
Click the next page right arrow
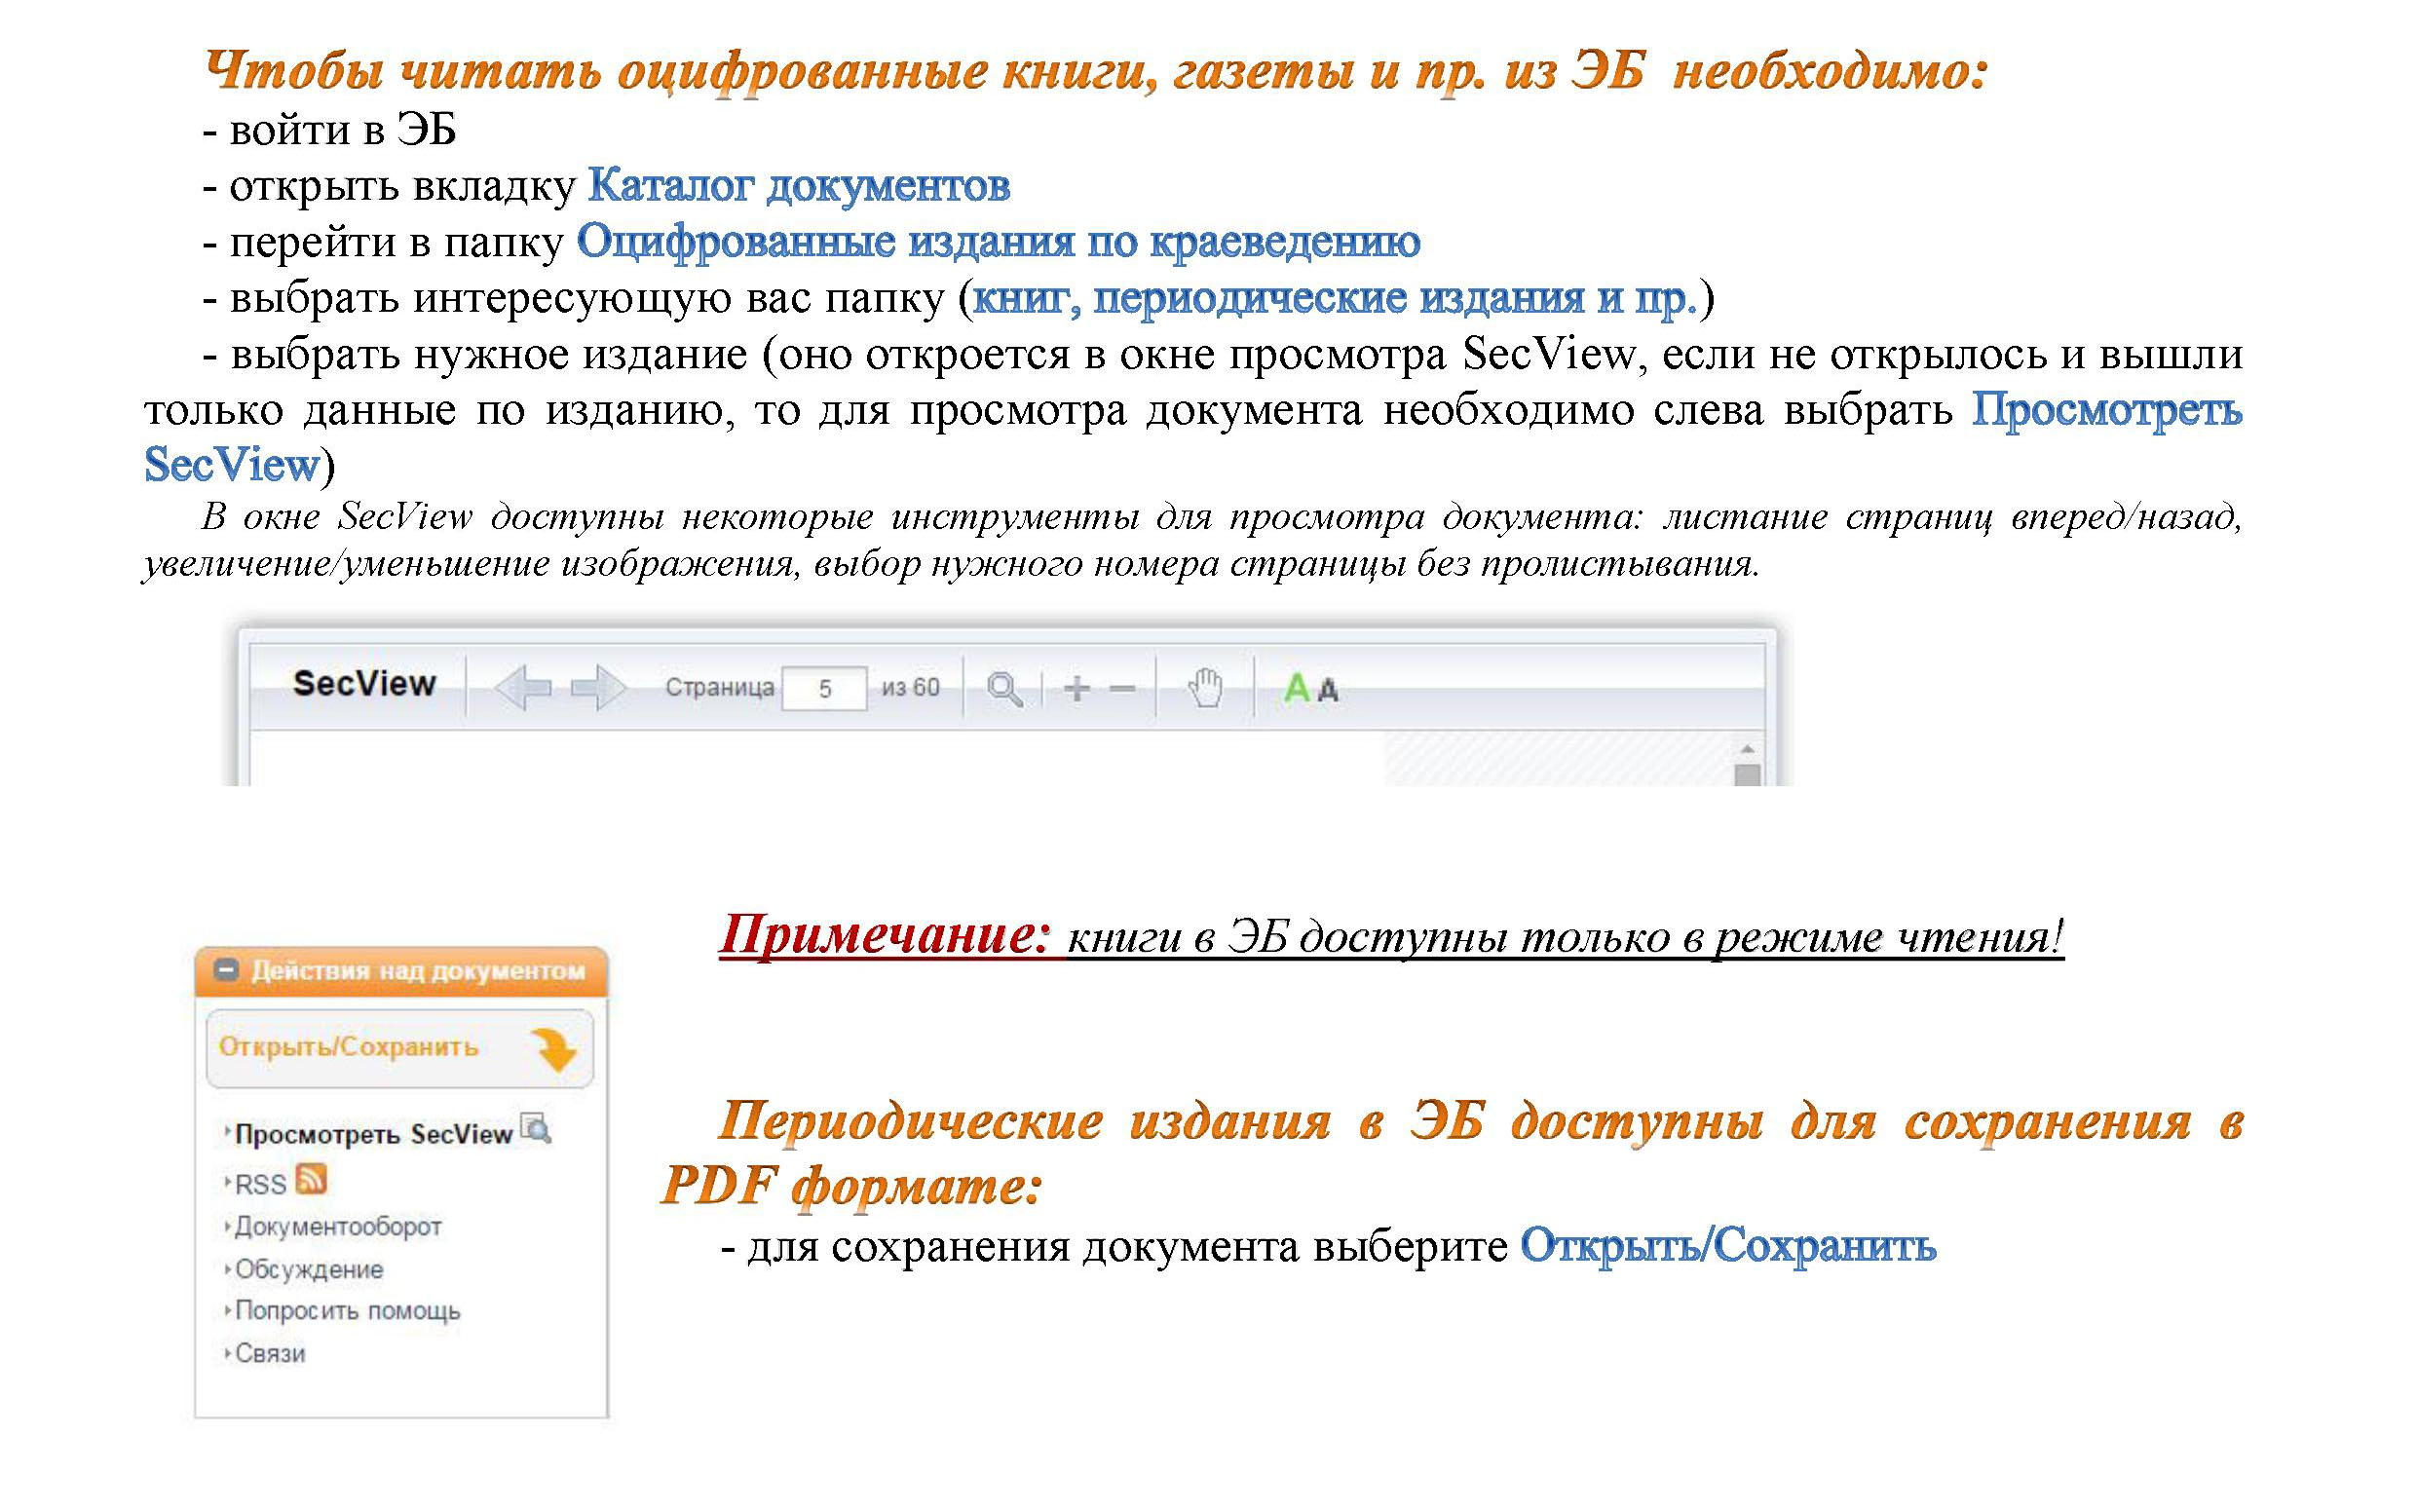597,687
